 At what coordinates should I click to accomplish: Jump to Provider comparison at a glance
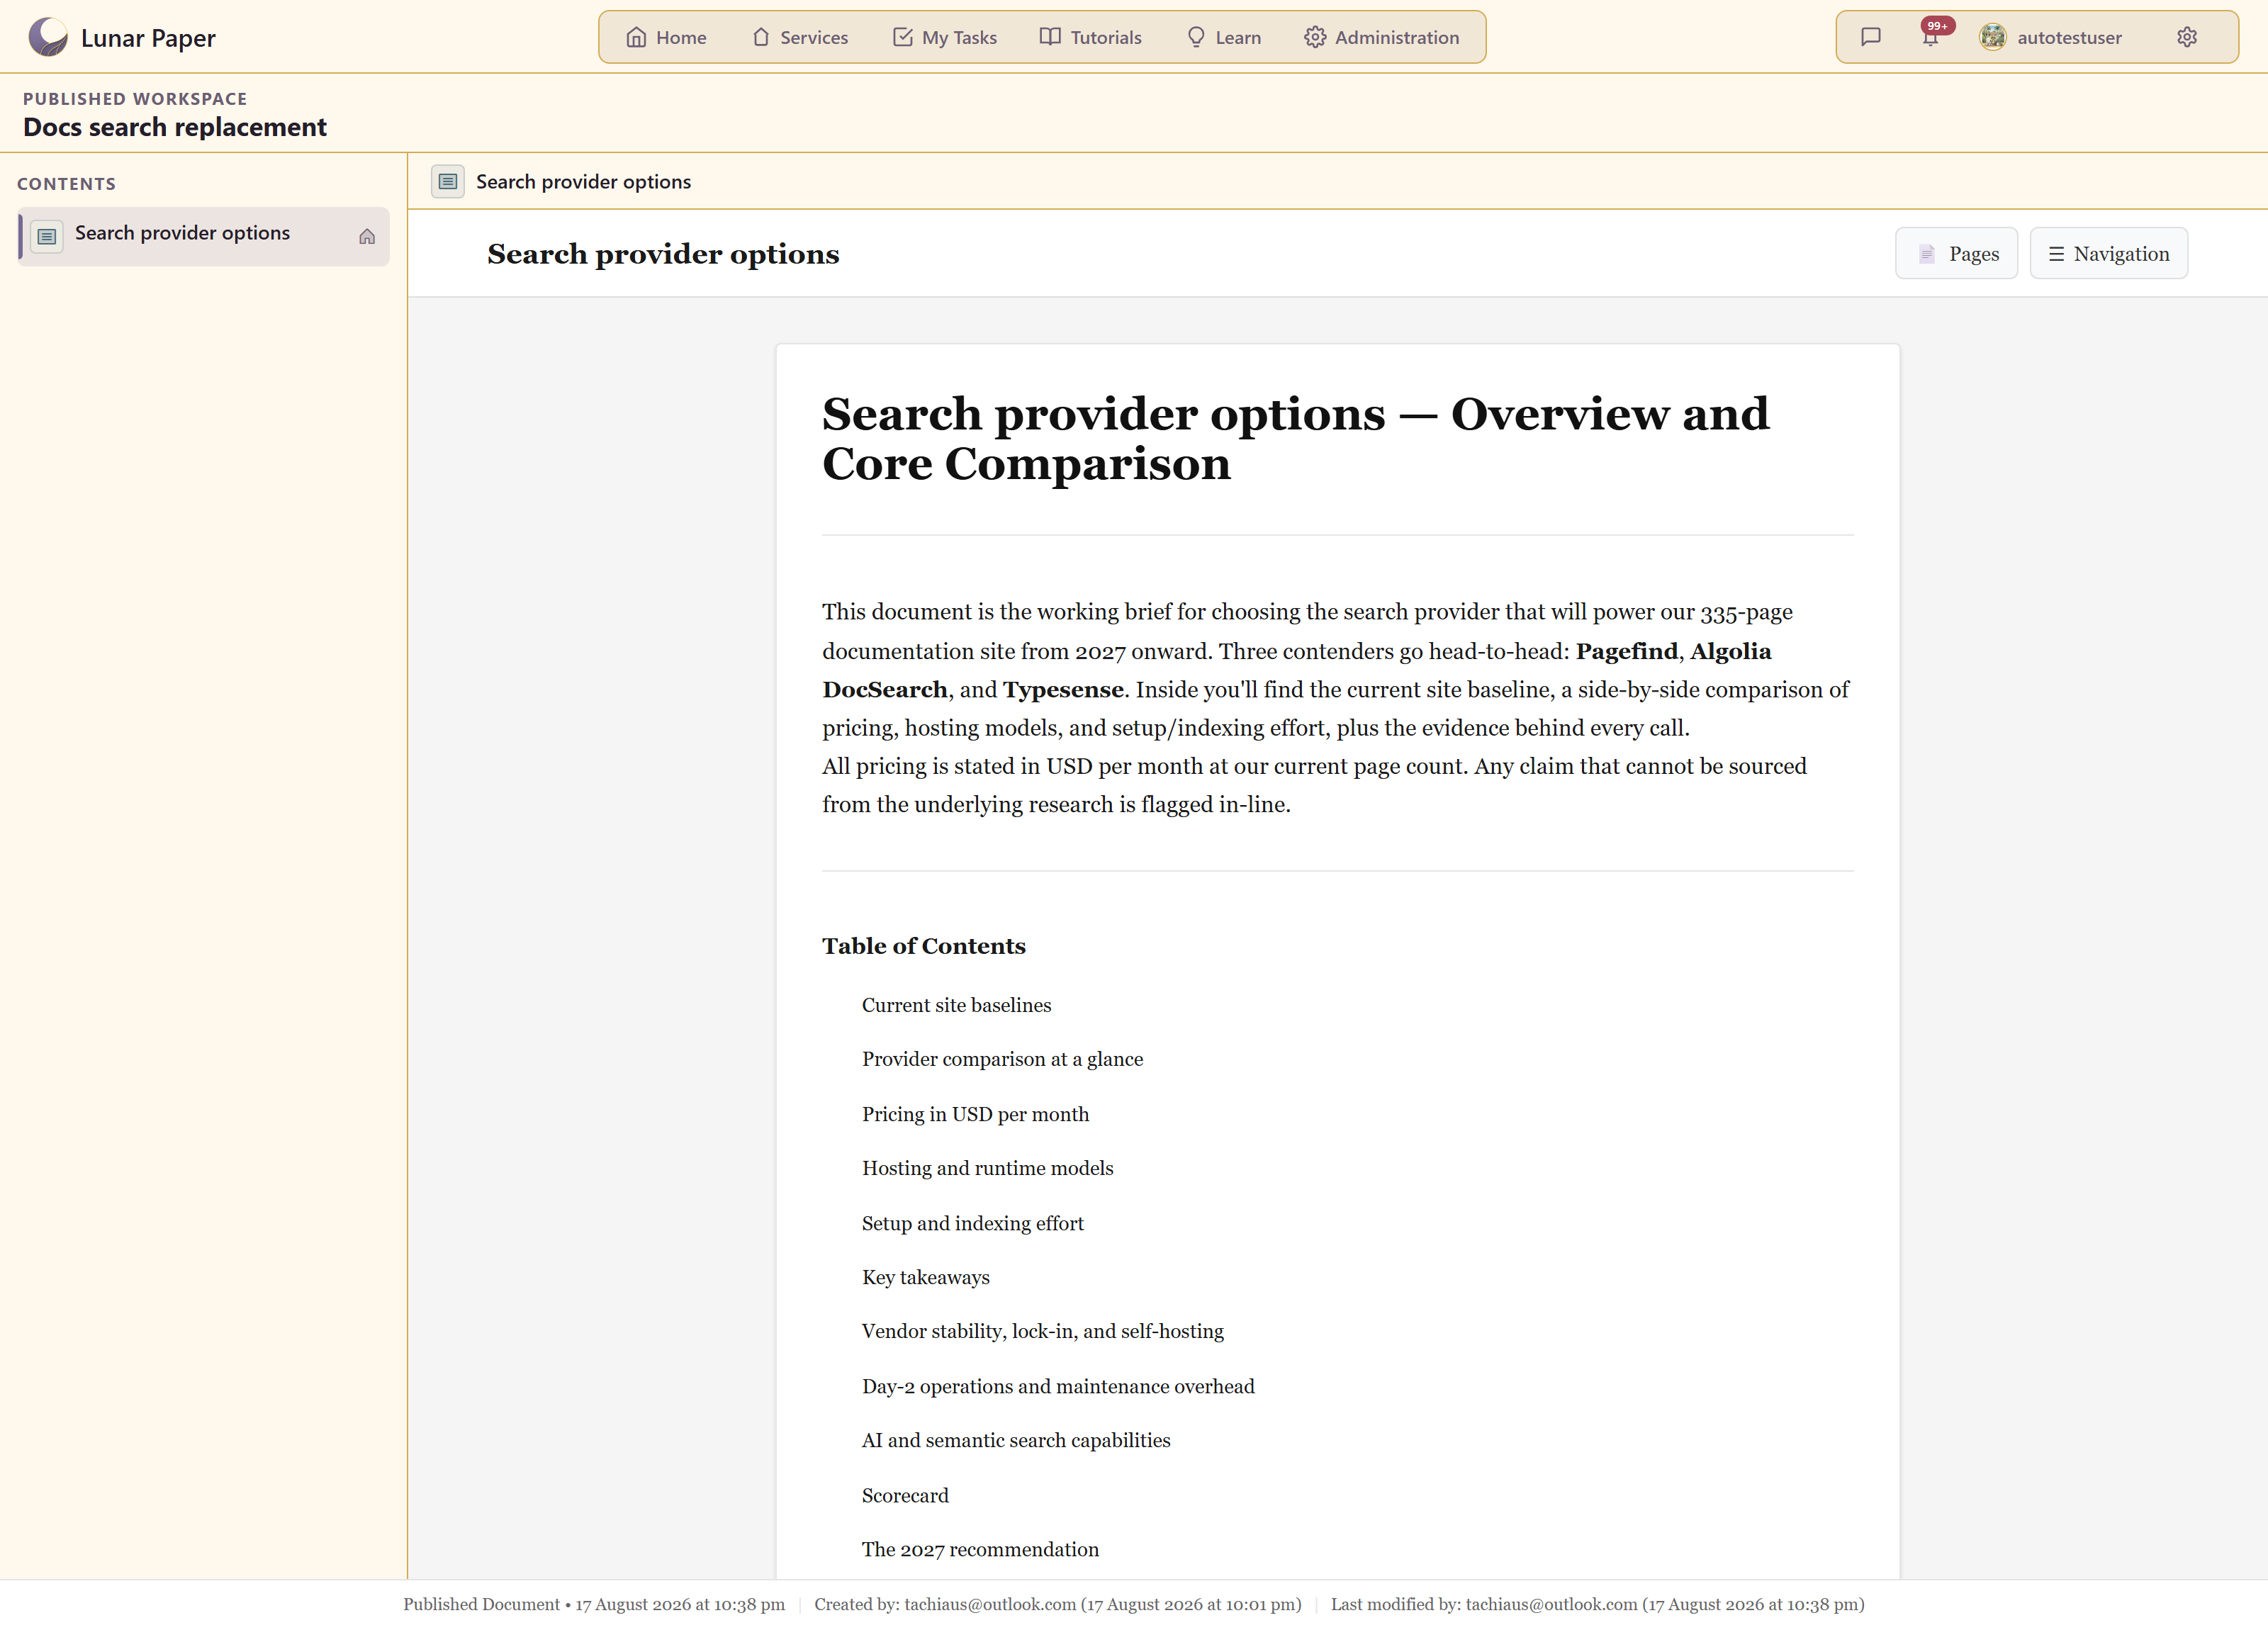(x=1002, y=1059)
